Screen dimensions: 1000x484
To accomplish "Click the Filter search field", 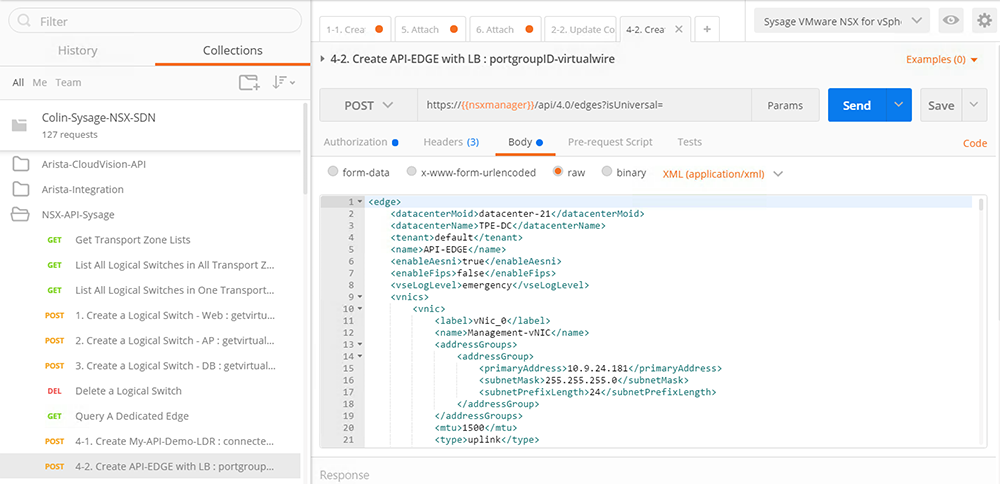I will (x=155, y=21).
